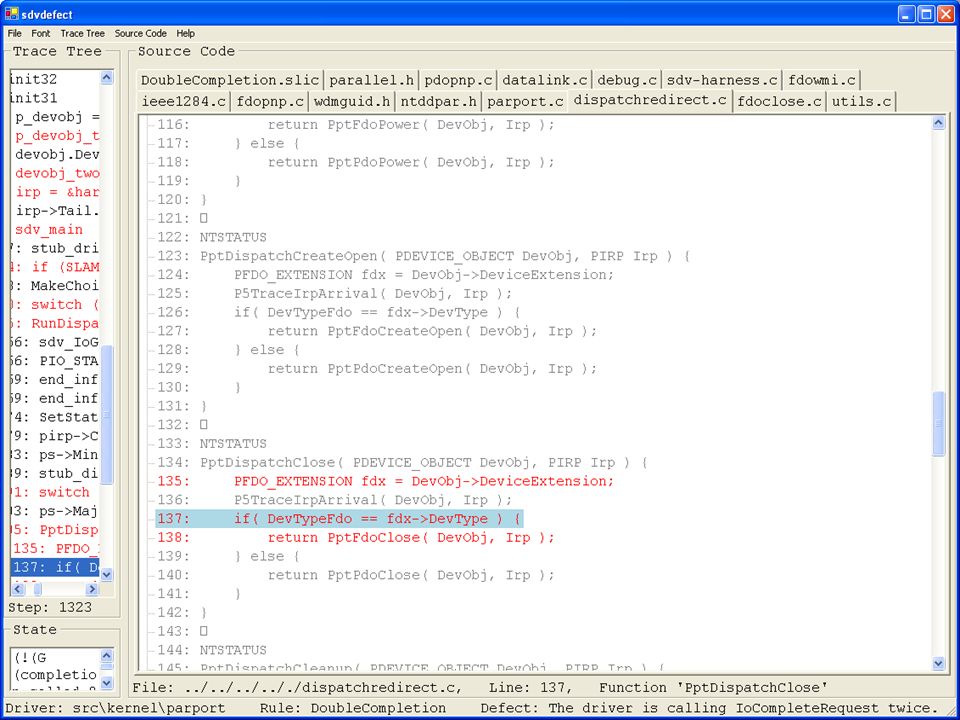Switch to the ntddpar.h tab
The height and width of the screenshot is (720, 960).
coord(438,102)
